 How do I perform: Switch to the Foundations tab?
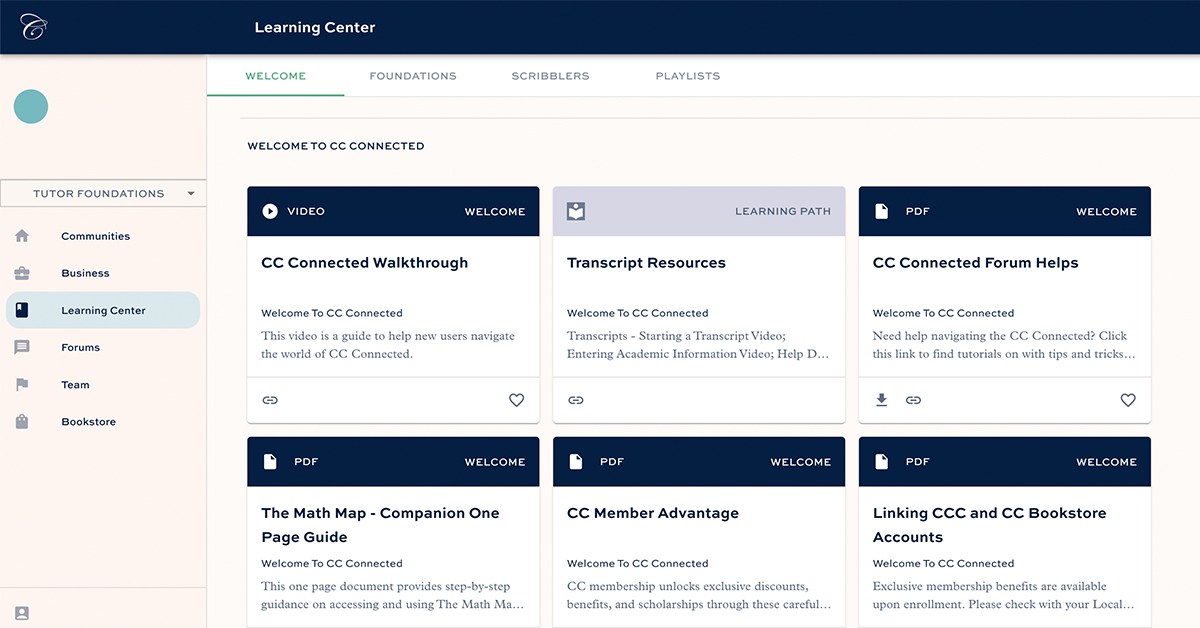click(413, 76)
